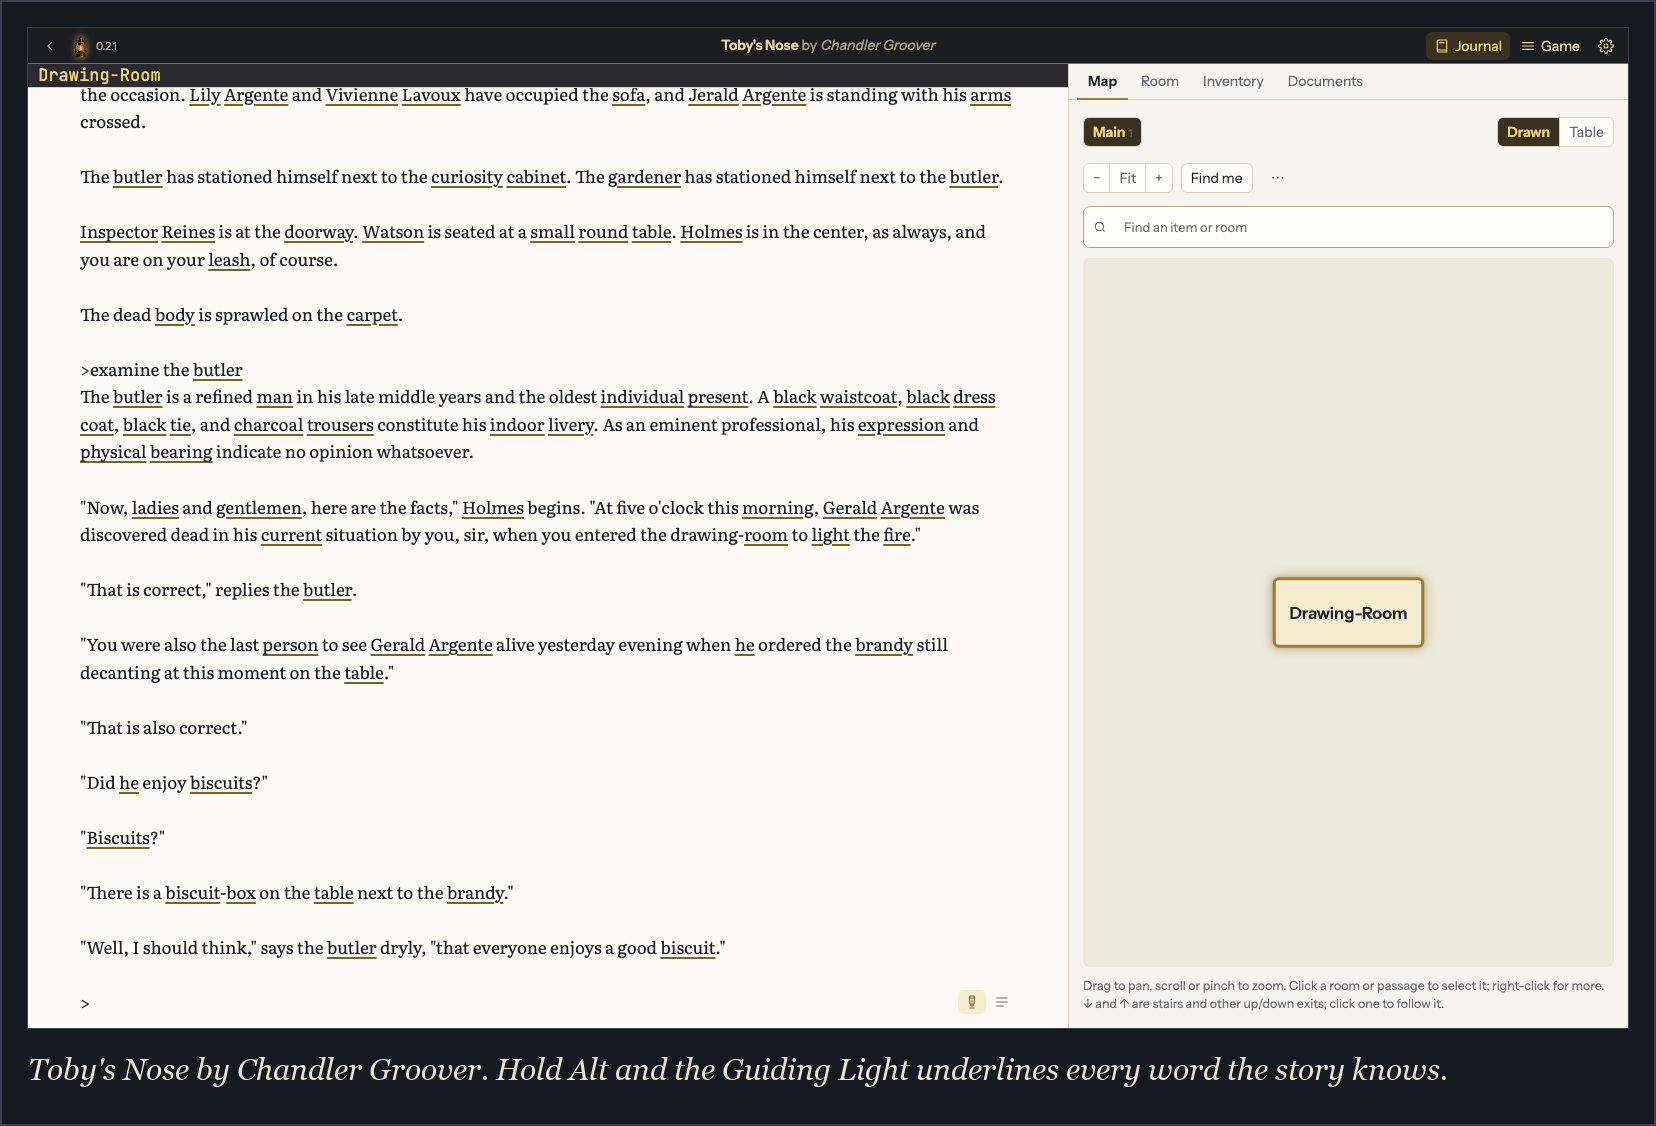Switch to the Documents tab
The image size is (1656, 1126).
tap(1325, 81)
